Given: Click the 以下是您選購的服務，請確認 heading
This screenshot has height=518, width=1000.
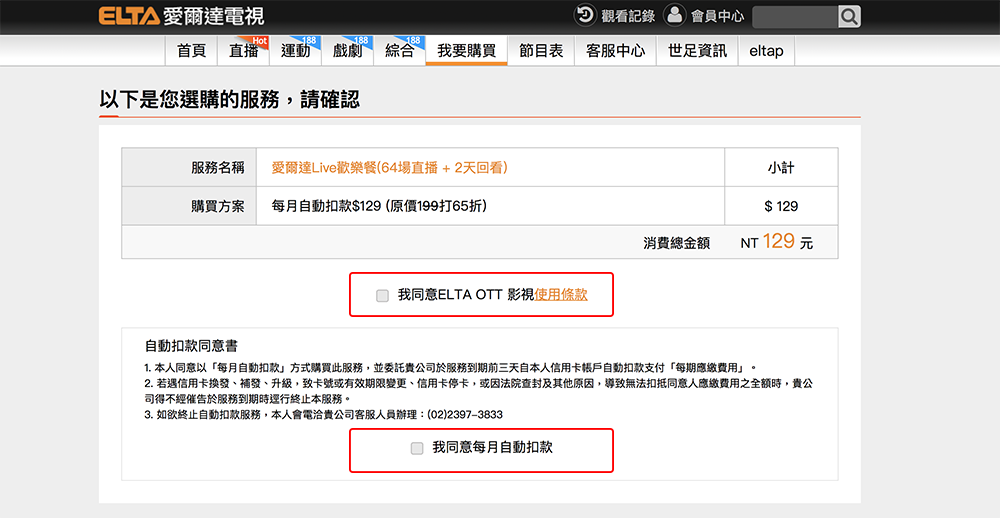Looking at the screenshot, I should 230,100.
